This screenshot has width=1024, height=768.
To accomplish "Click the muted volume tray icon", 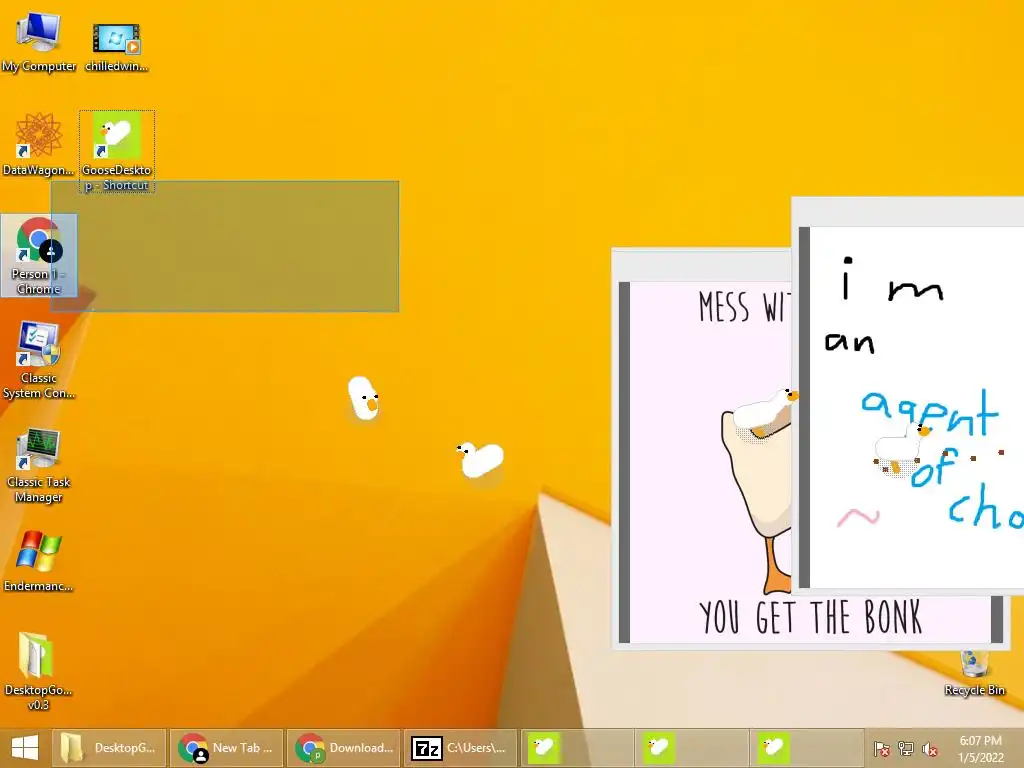I will click(929, 748).
